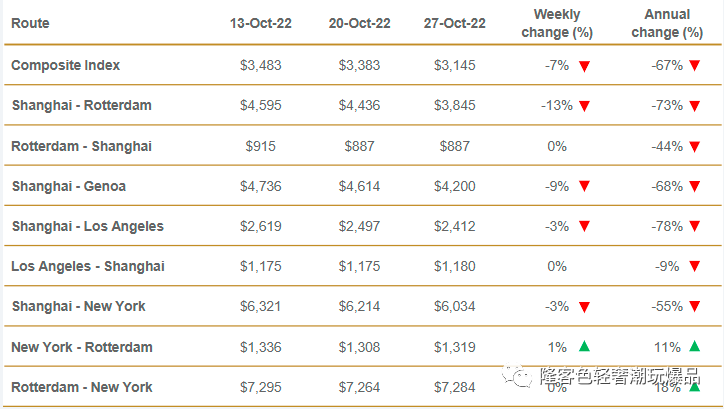This screenshot has width=724, height=409.
Task: Click the Weekly change (%) header
Action: coord(557,24)
